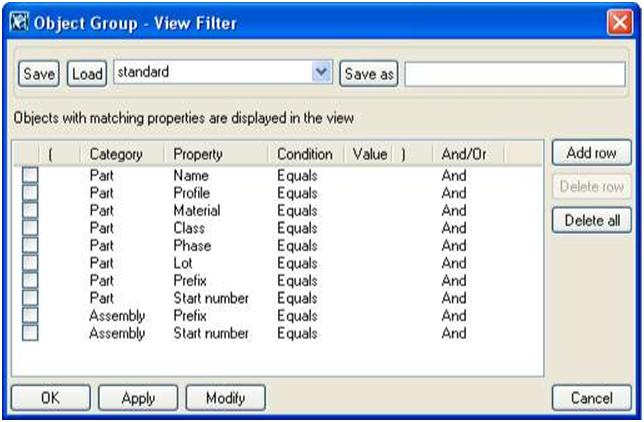Close the Object Group View Filter dialog
The width and height of the screenshot is (644, 422).
619,22
